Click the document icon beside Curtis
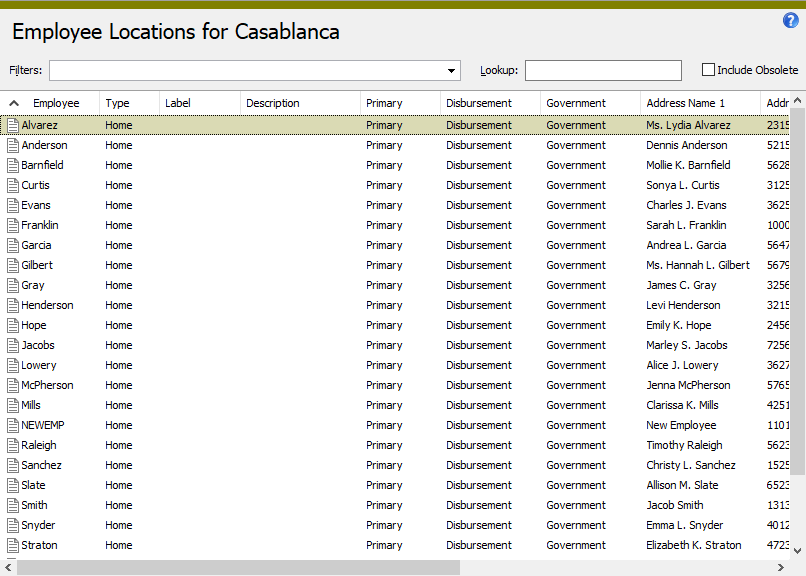Viewport: 806px width, 576px height. [13, 185]
